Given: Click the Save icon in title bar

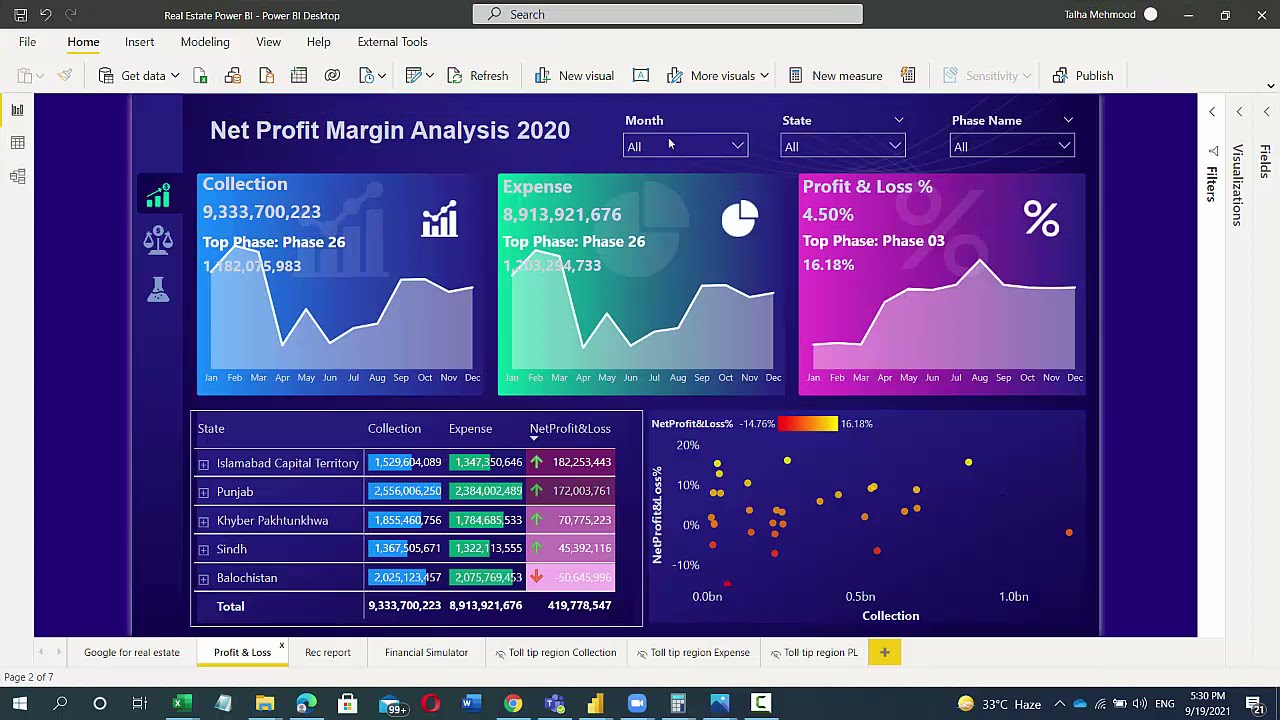Looking at the screenshot, I should coord(20,15).
